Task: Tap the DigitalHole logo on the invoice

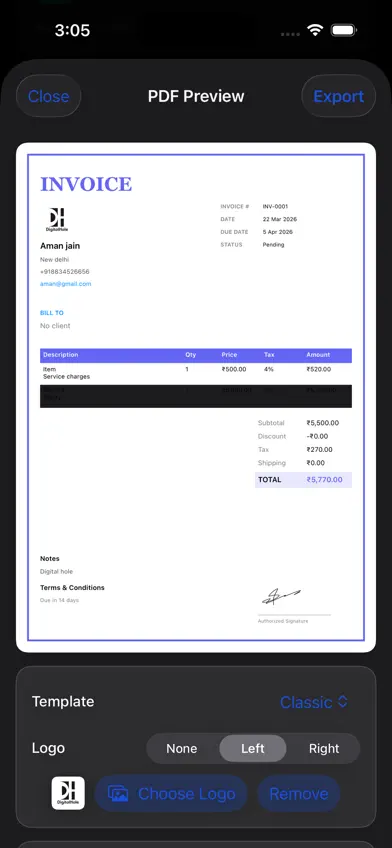Action: click(57, 220)
